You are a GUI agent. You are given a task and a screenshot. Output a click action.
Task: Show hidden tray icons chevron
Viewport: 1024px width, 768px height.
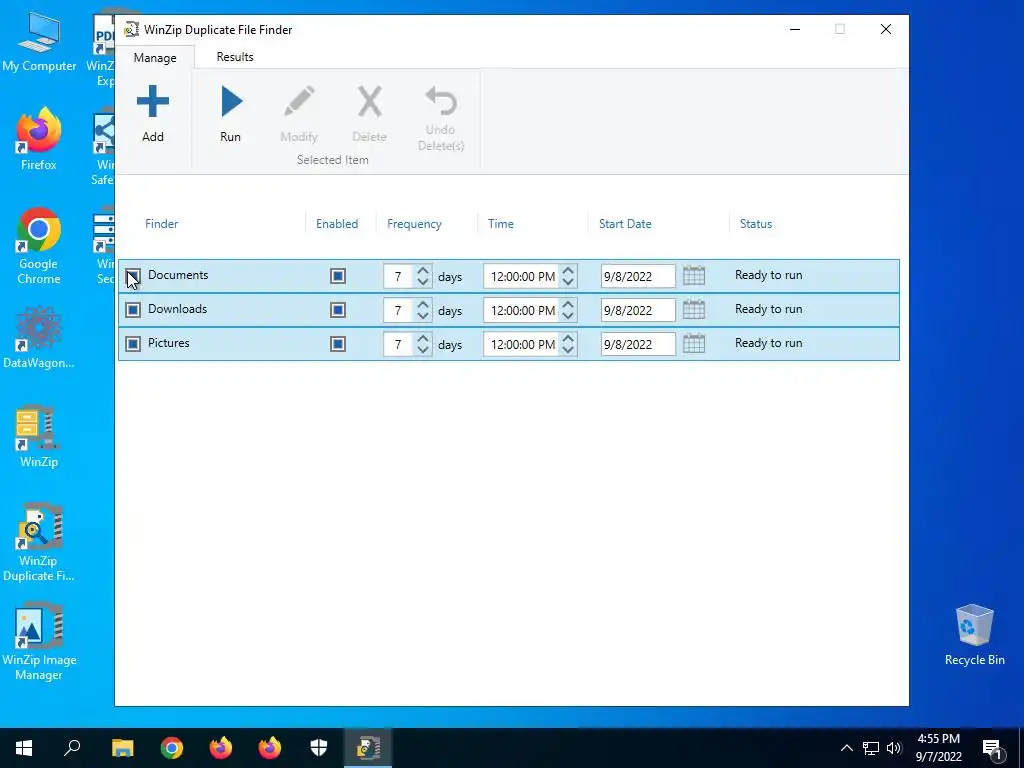coord(846,748)
